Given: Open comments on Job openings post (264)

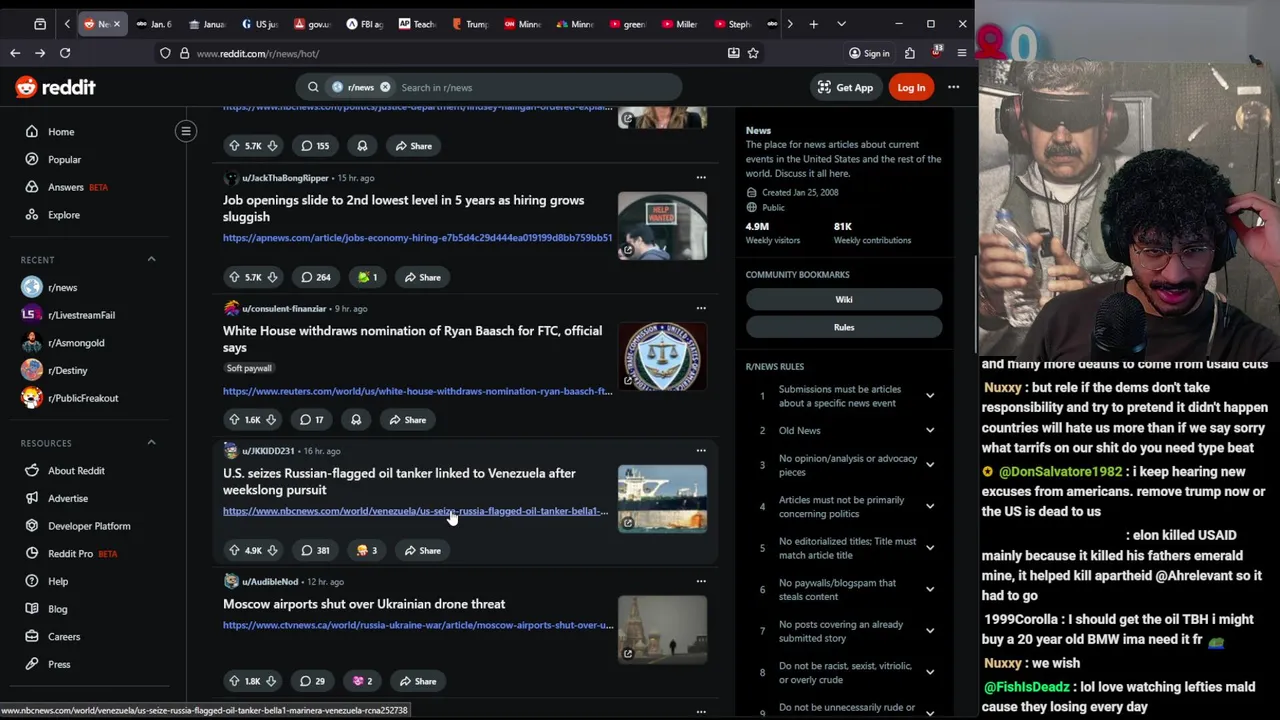Looking at the screenshot, I should point(315,277).
